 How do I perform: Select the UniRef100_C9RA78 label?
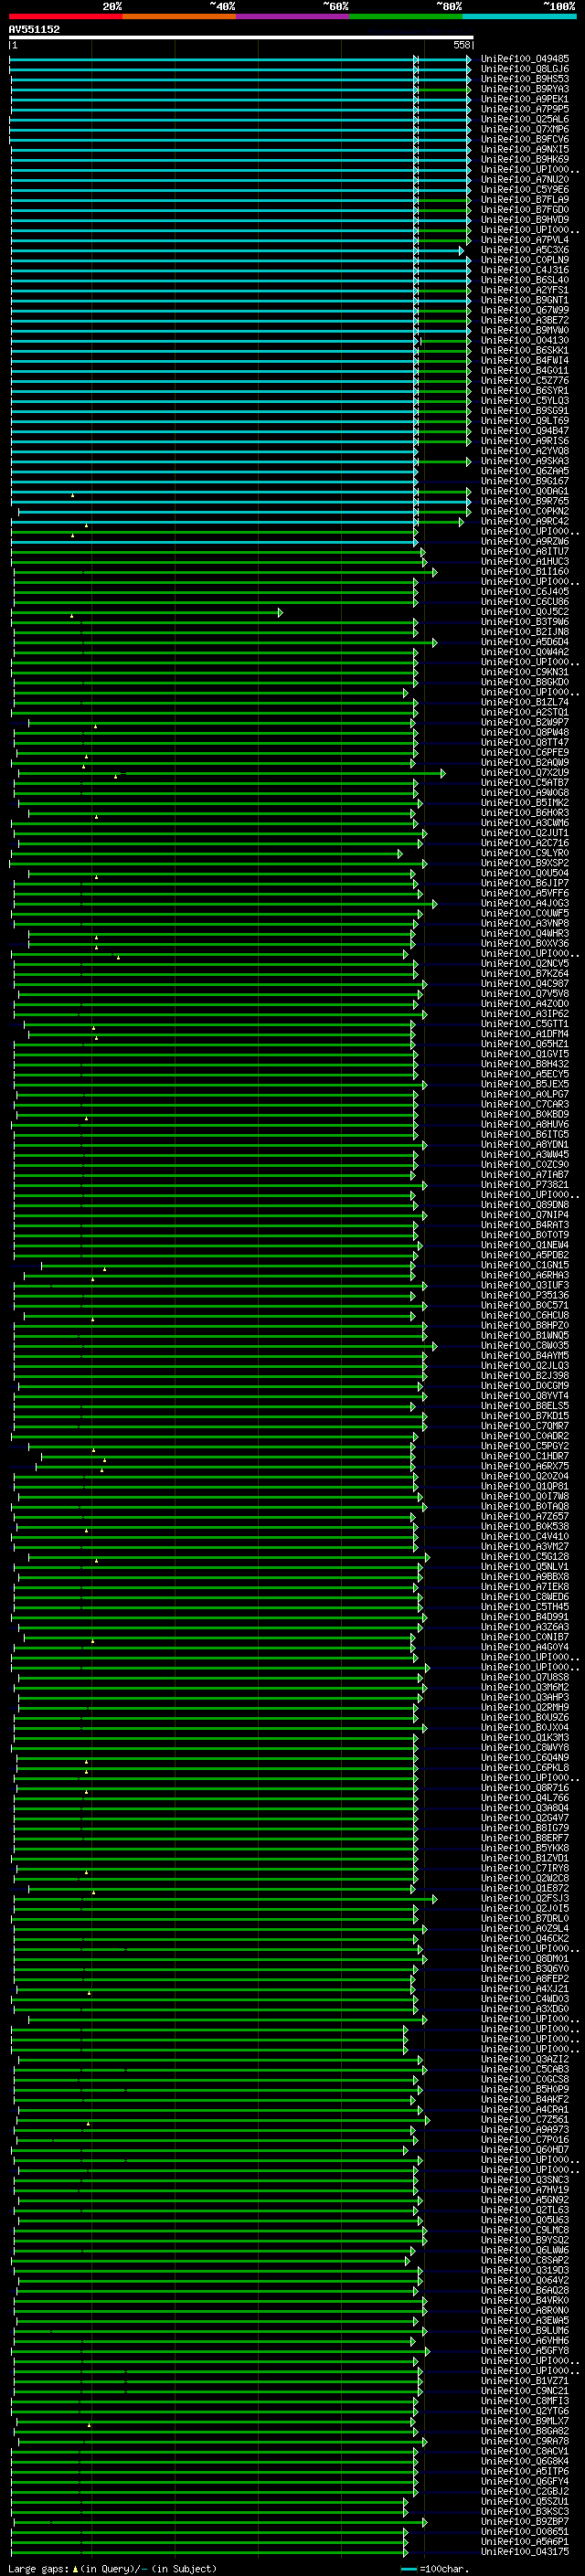coord(525,2441)
